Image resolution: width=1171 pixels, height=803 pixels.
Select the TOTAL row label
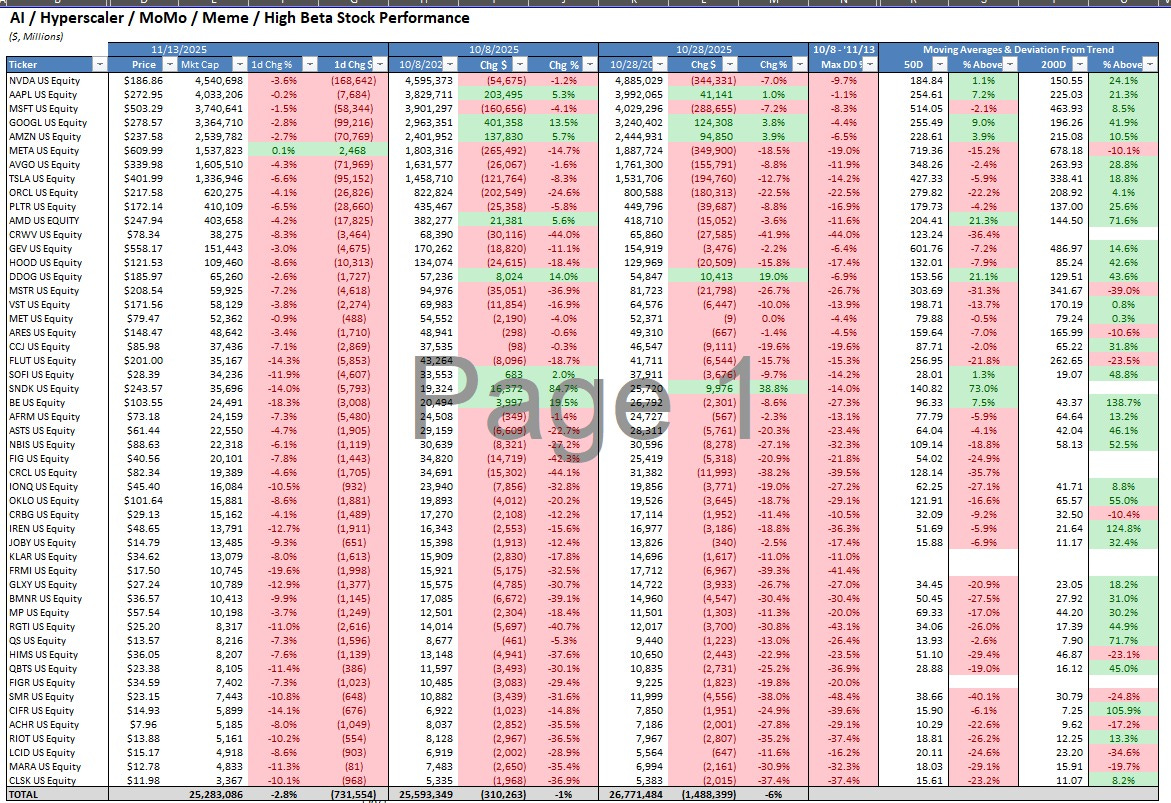coord(58,795)
